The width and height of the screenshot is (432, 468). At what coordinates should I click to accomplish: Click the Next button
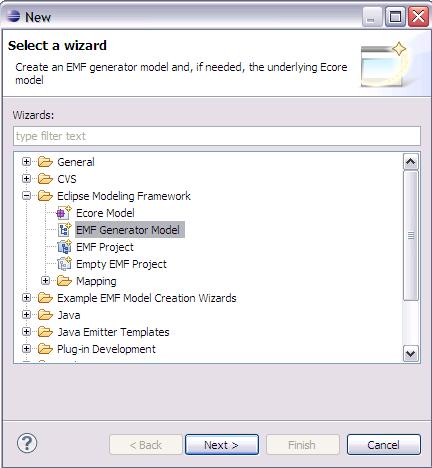click(222, 445)
